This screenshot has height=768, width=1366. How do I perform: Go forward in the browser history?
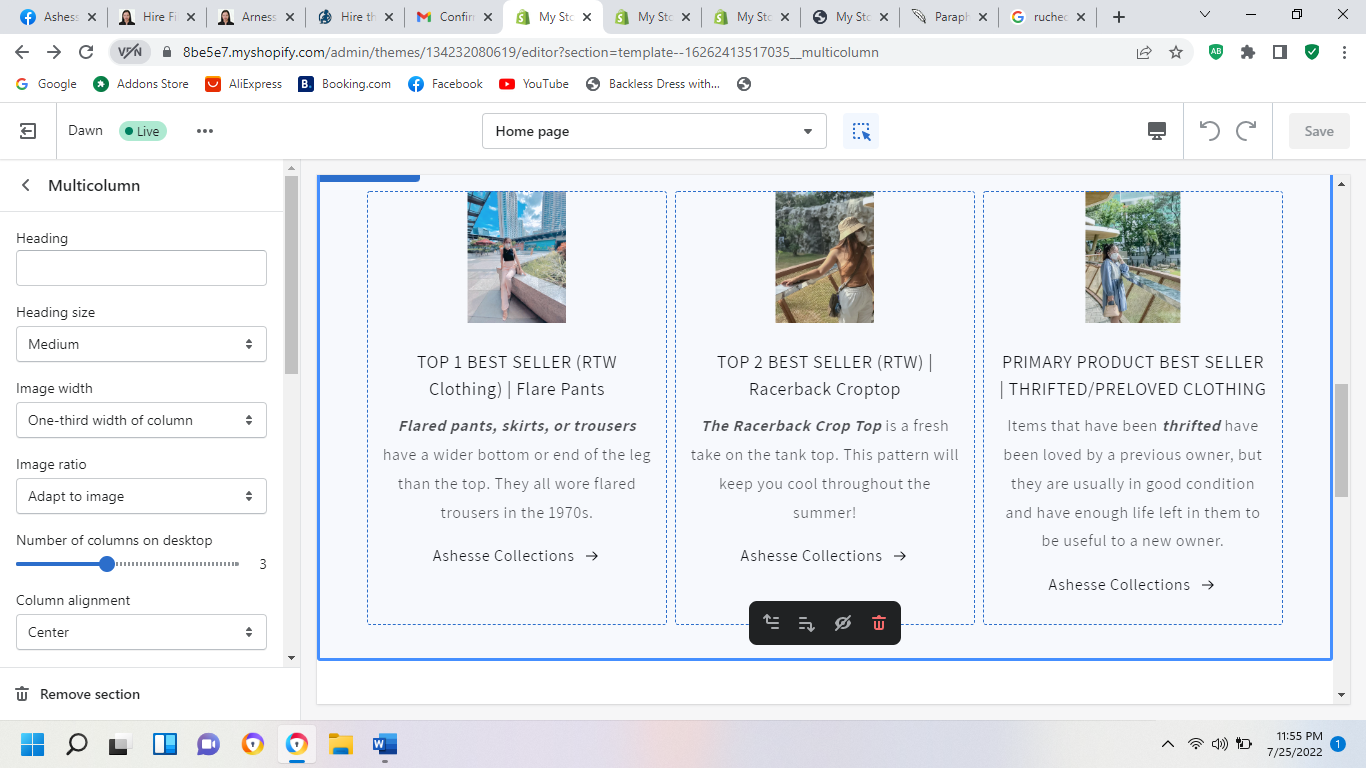(x=54, y=52)
